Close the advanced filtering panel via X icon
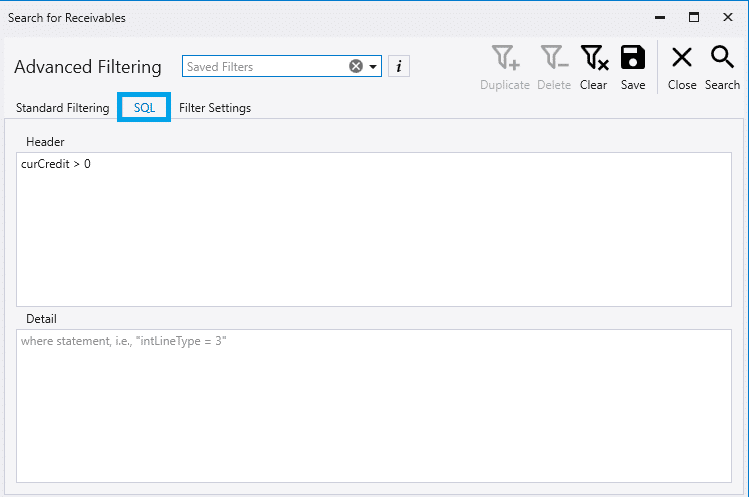This screenshot has width=749, height=497. coord(682,60)
